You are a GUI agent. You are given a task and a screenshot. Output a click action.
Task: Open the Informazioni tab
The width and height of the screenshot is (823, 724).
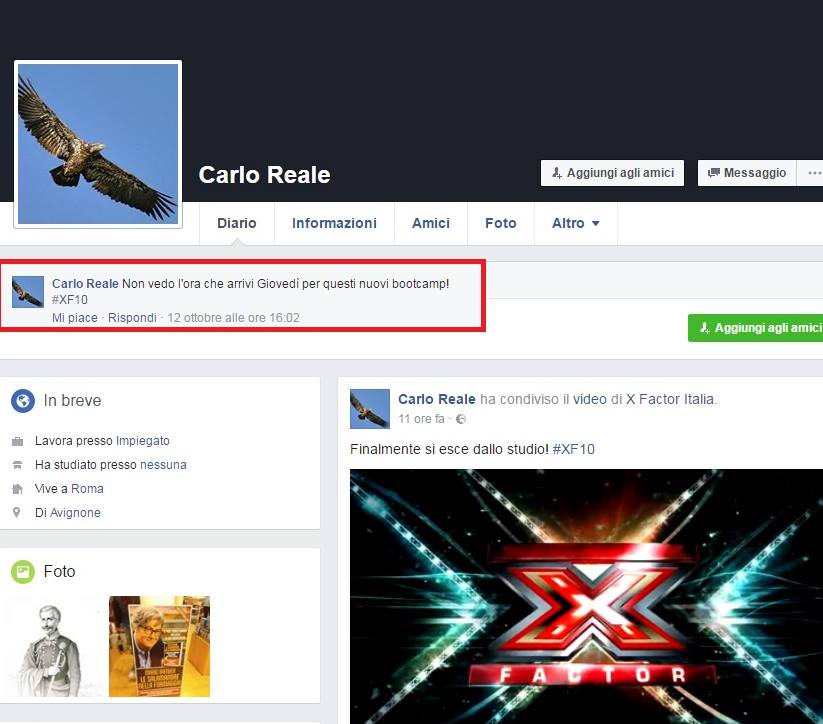coord(334,223)
